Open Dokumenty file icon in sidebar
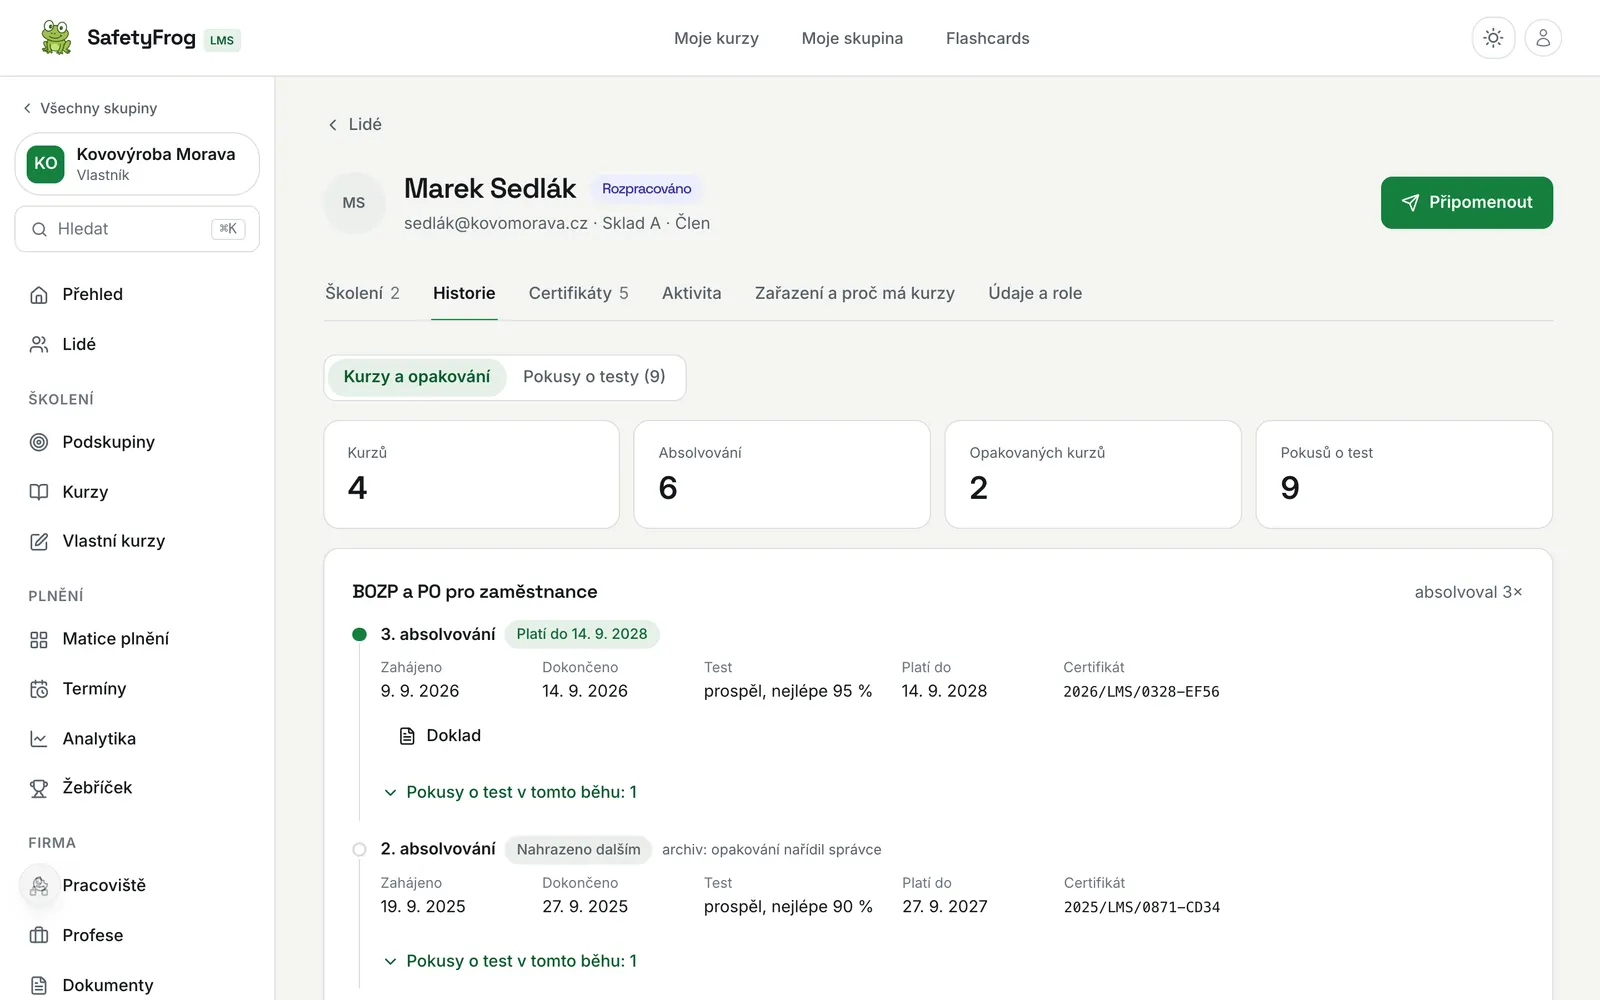The image size is (1600, 1000). [39, 985]
